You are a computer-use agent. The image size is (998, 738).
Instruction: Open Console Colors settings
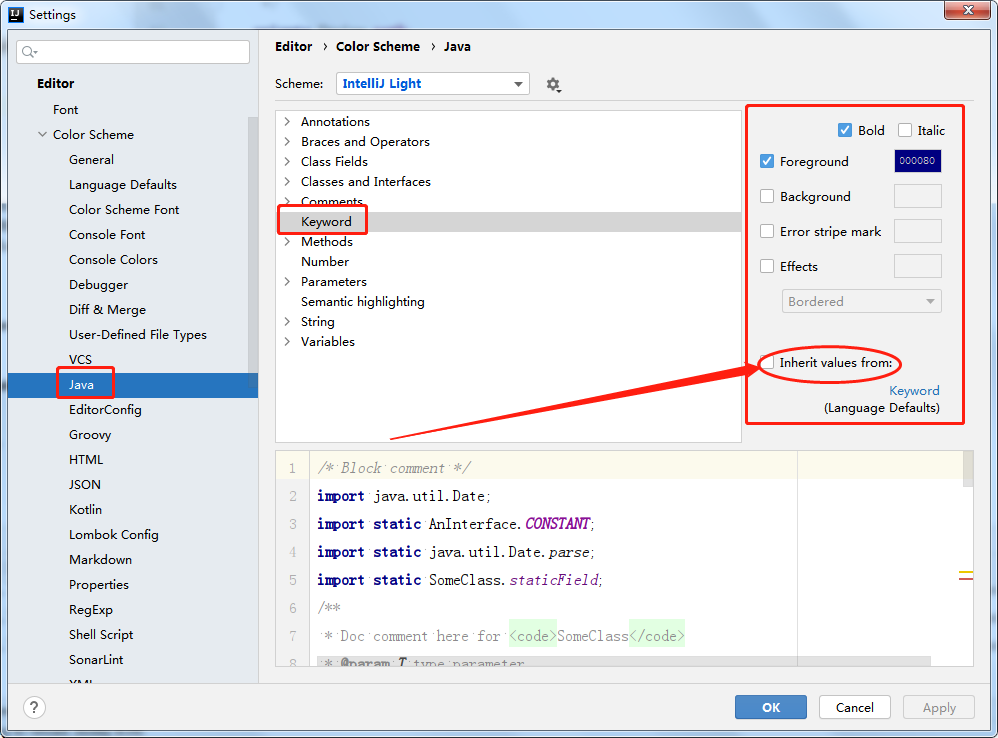click(113, 260)
